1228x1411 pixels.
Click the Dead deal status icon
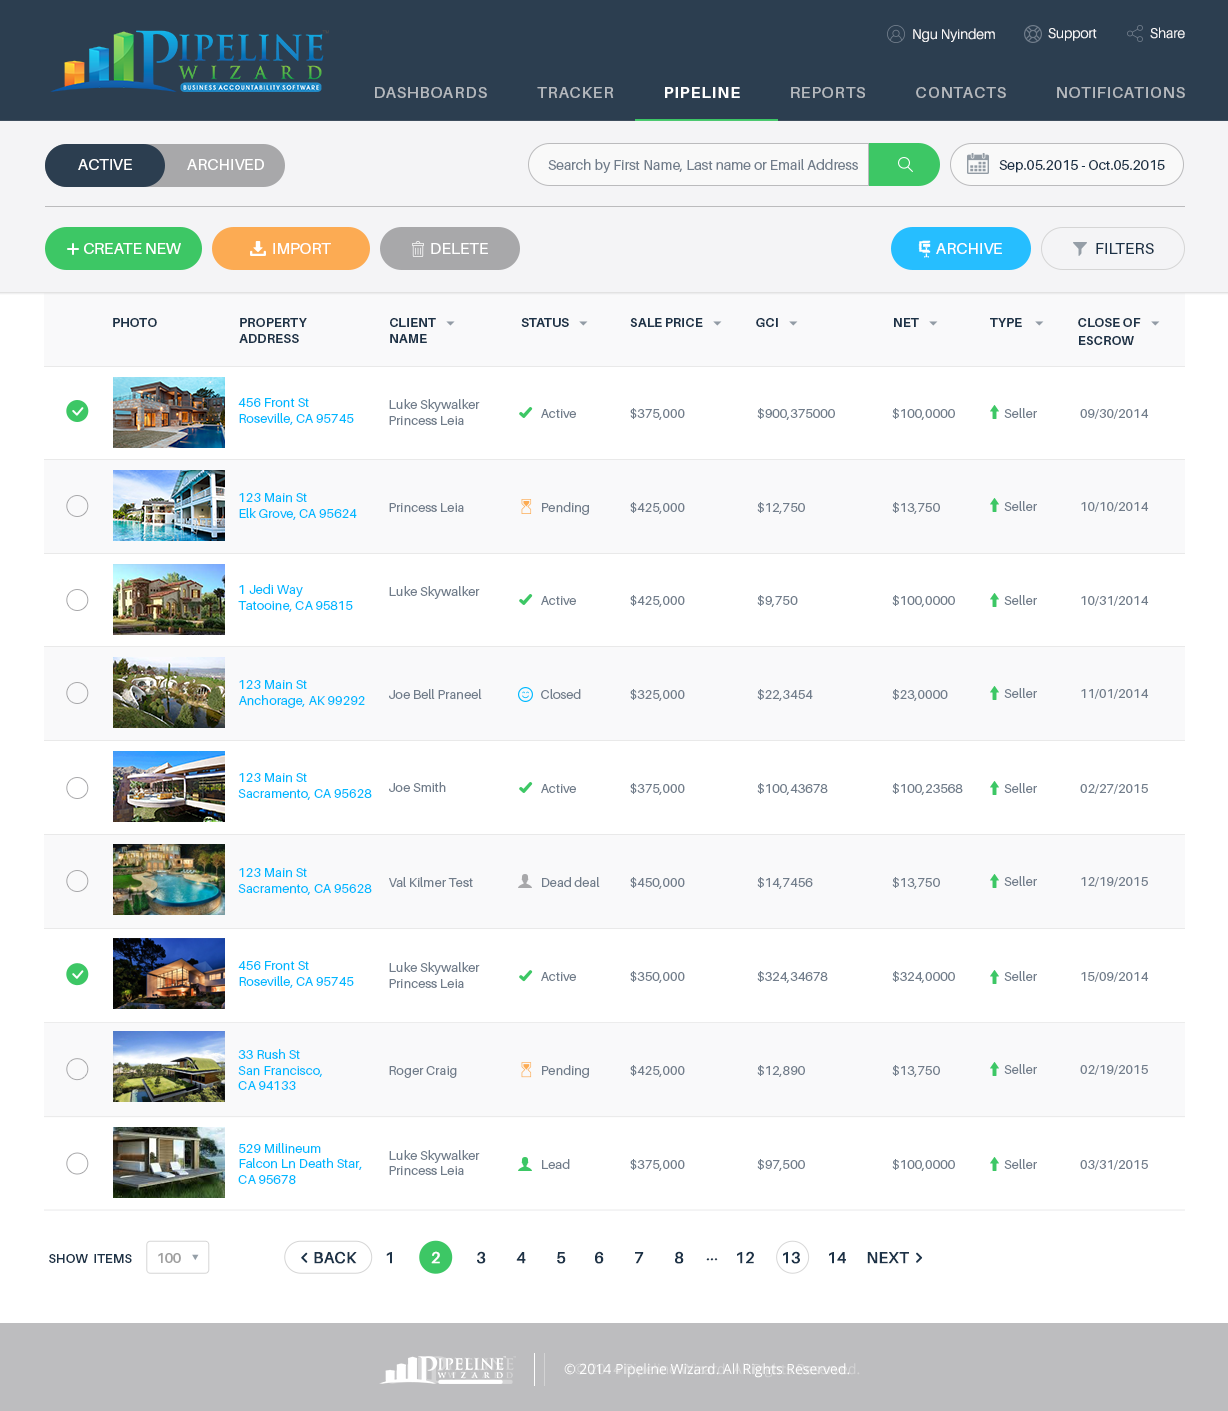525,882
